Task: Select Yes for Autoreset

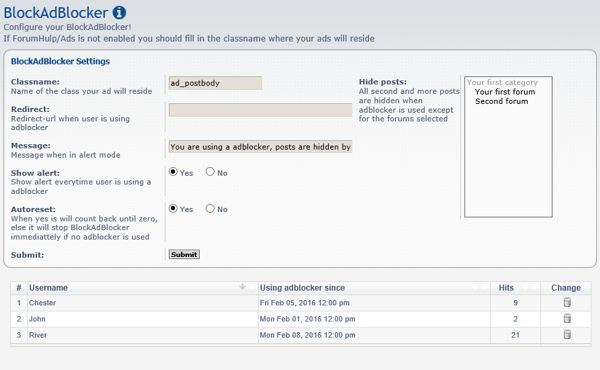Action: tap(173, 209)
